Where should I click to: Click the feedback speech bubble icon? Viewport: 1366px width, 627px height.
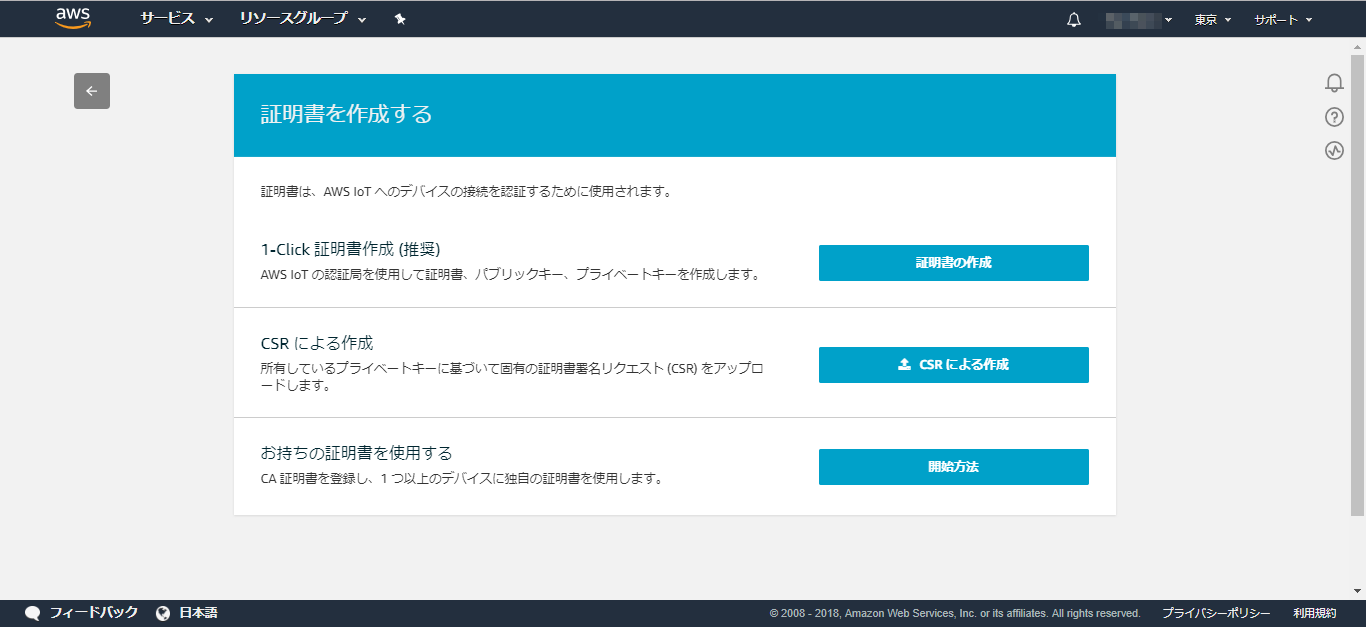(x=32, y=613)
